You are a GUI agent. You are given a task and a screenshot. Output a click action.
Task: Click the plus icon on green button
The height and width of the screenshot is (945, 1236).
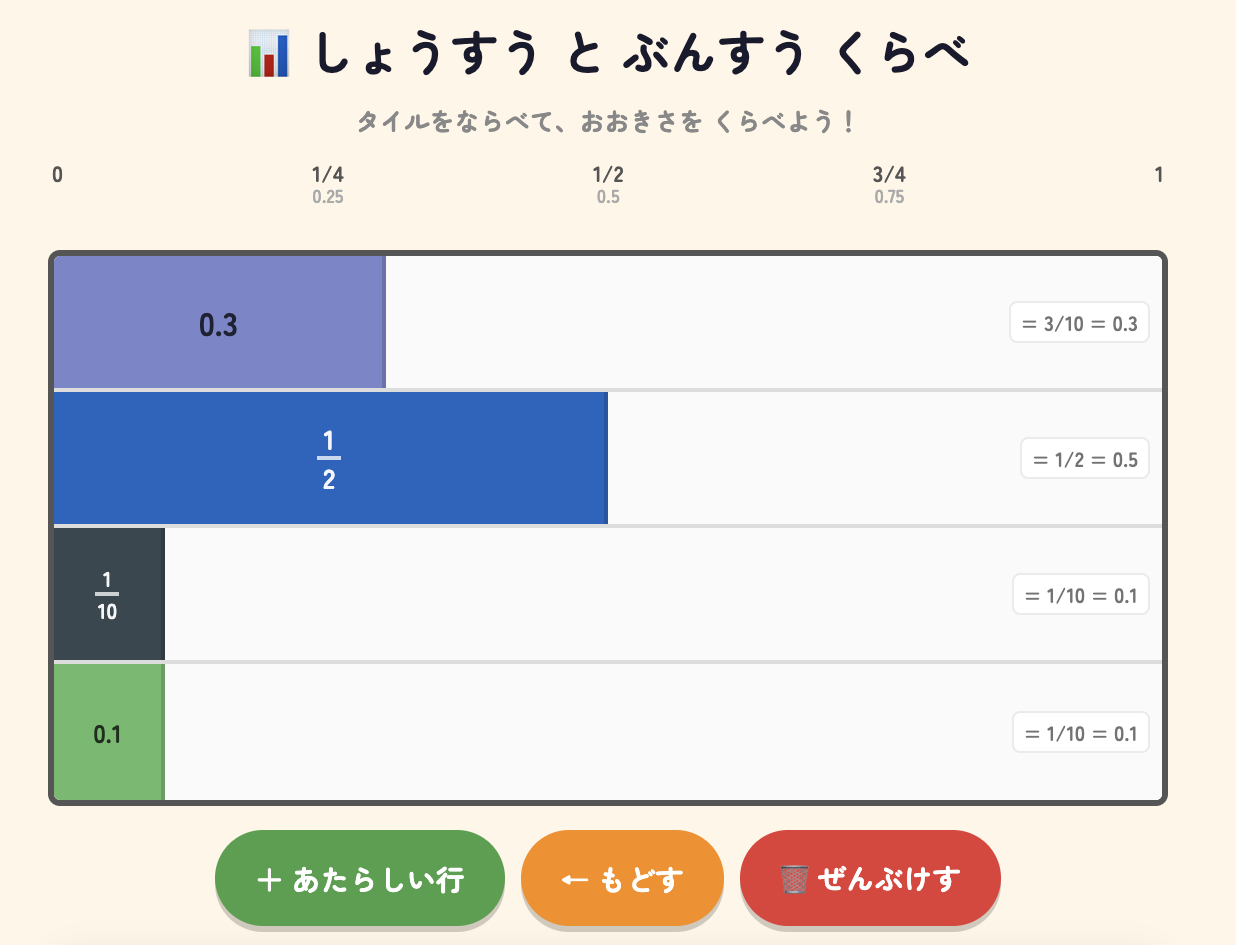(268, 880)
